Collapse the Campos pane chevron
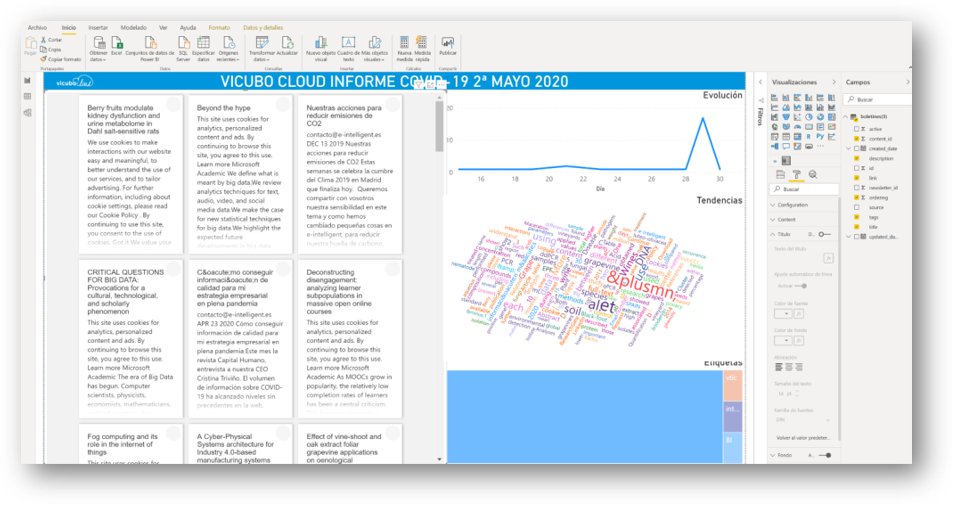Viewport: 953px width, 505px height. (x=907, y=82)
